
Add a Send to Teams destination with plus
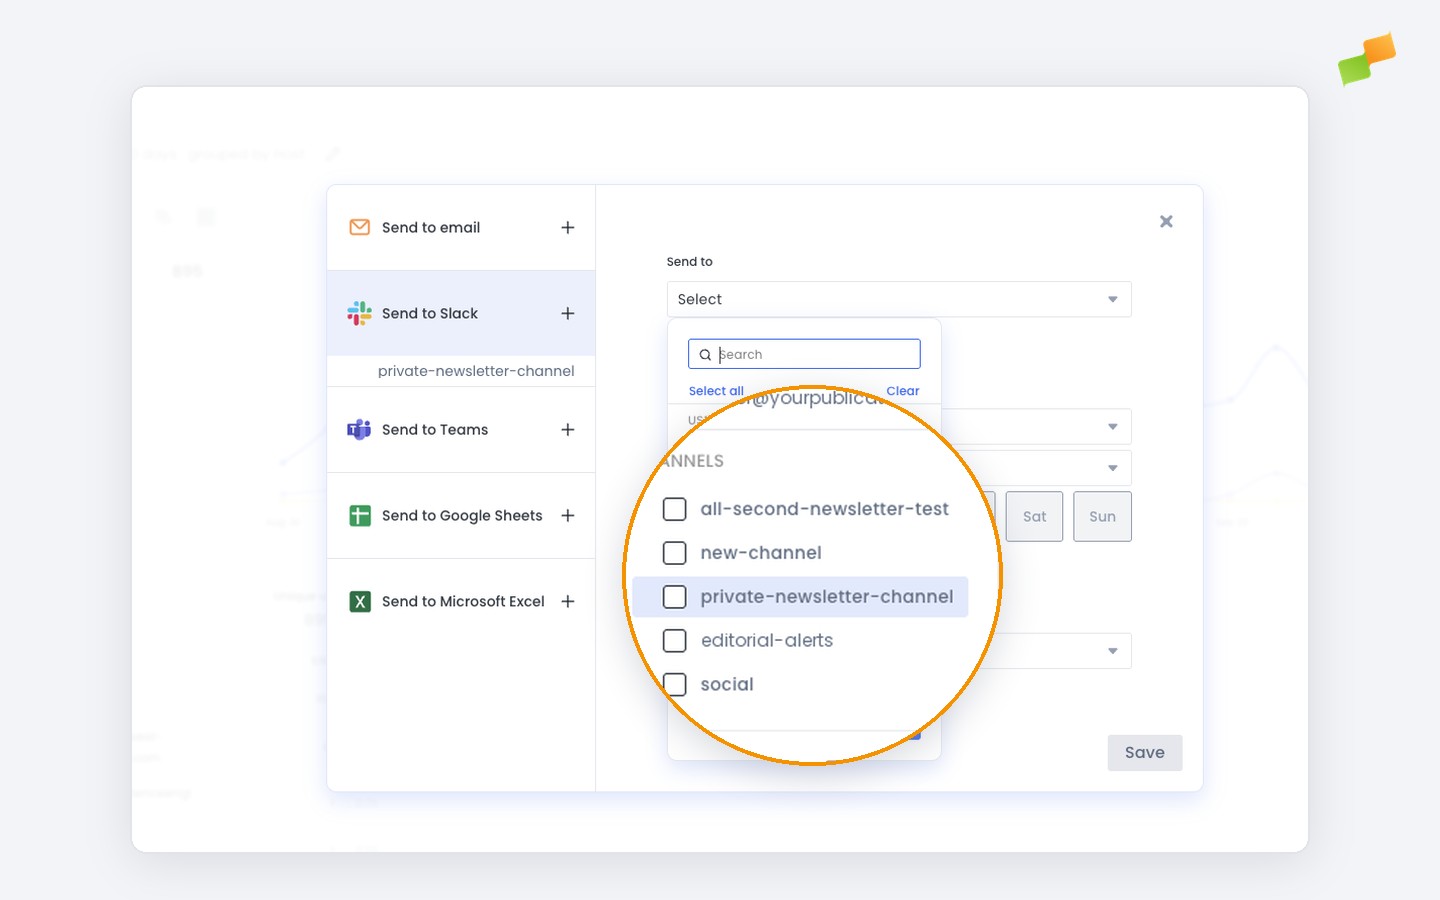click(568, 429)
